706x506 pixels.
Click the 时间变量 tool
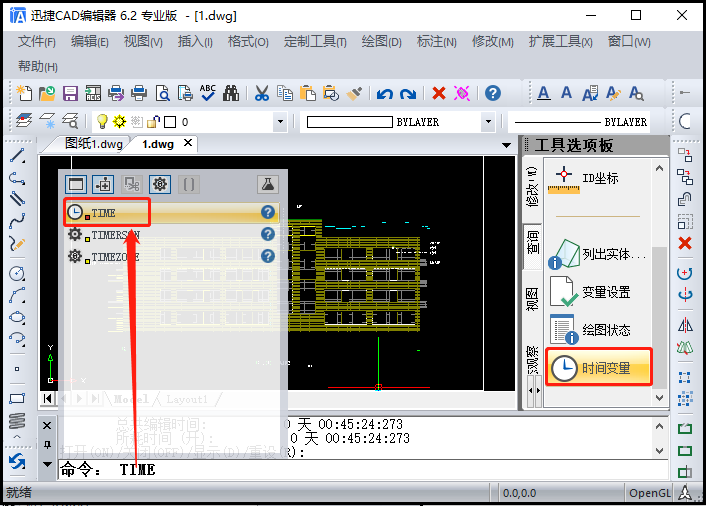click(x=599, y=368)
